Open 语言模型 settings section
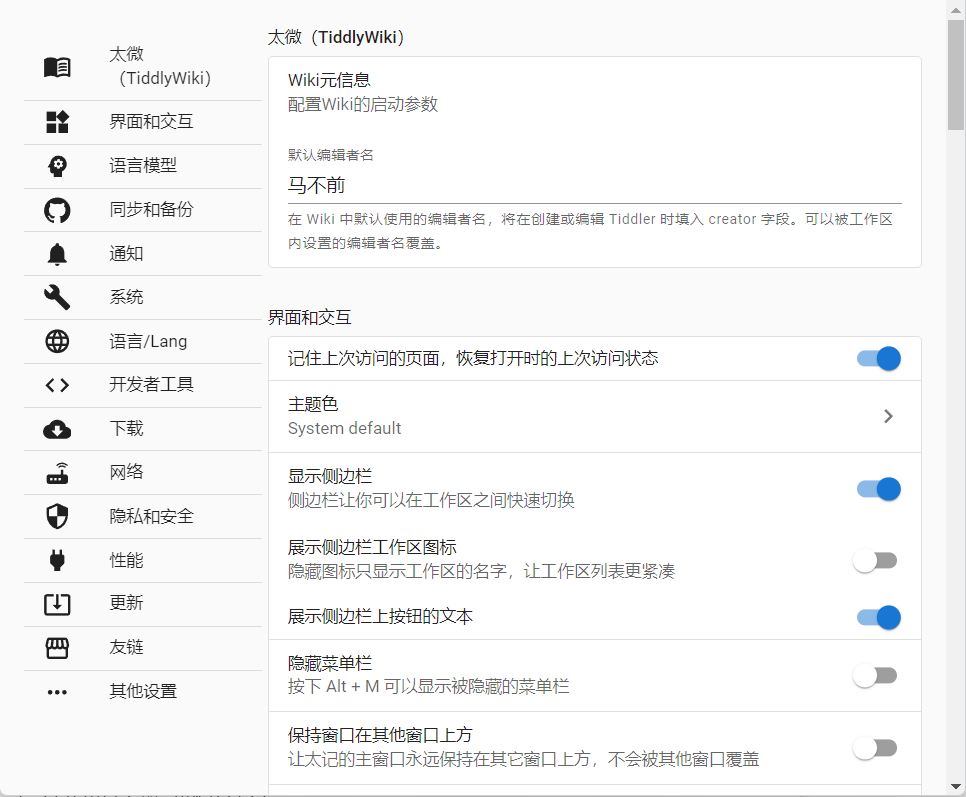Screen dimensions: 966x797 point(143,166)
